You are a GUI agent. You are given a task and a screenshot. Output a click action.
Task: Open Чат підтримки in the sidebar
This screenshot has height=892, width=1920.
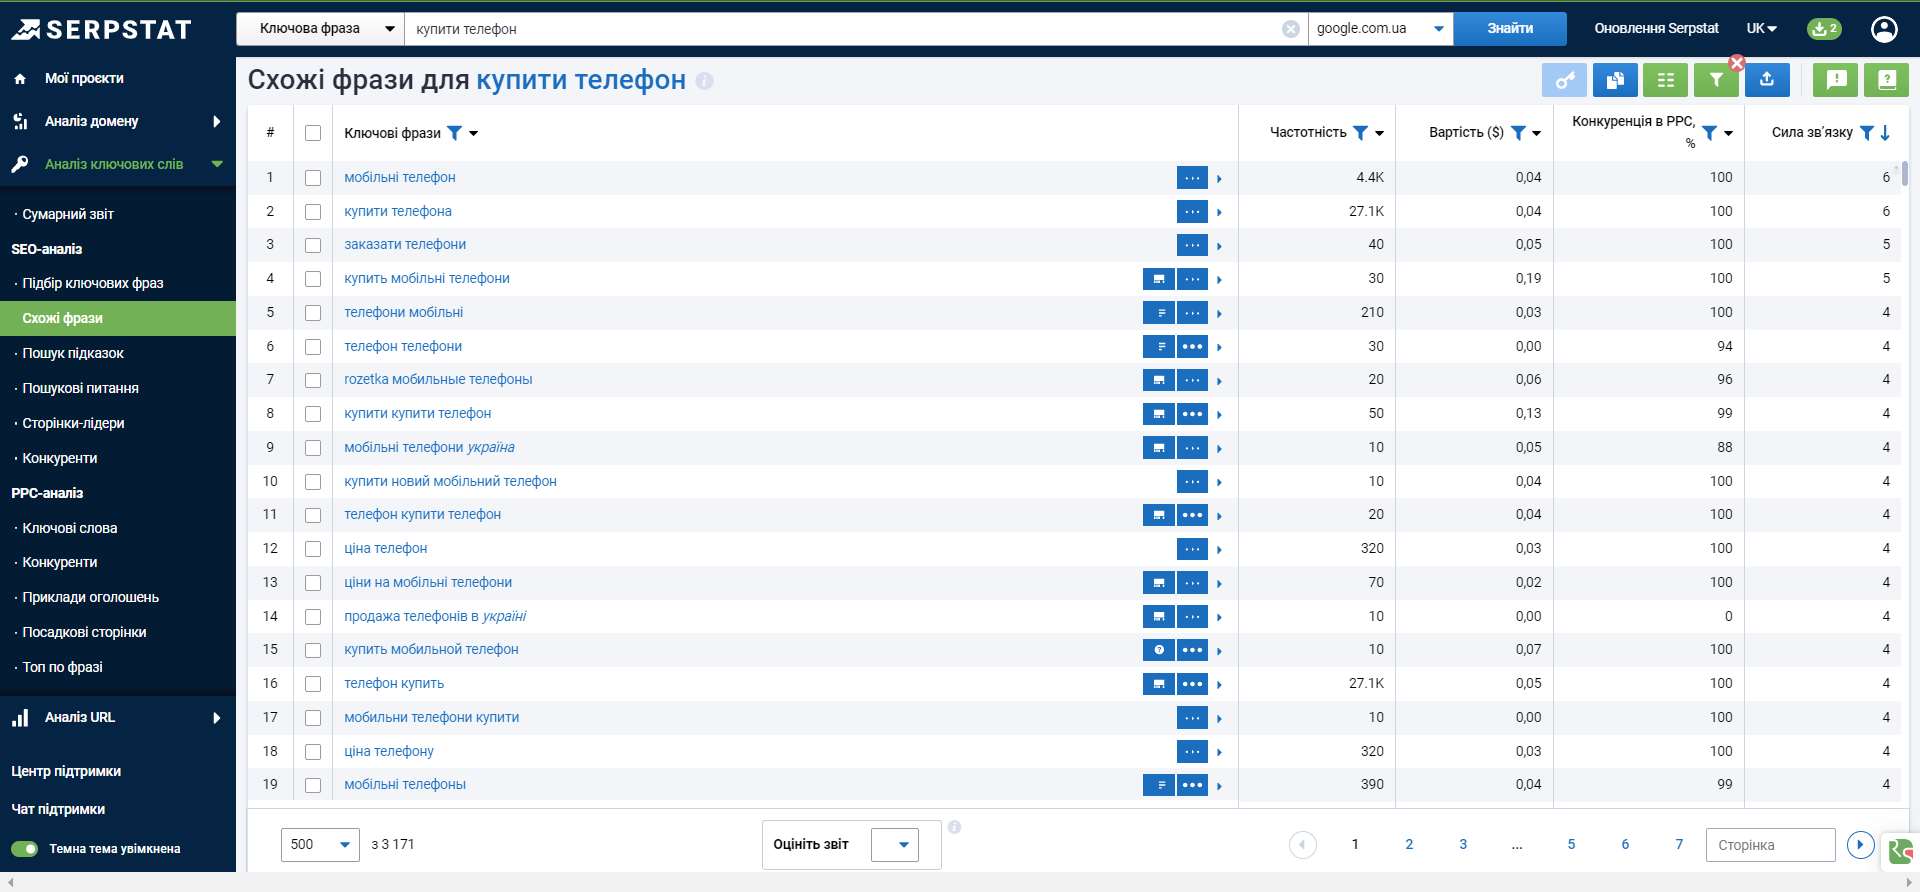(x=58, y=809)
